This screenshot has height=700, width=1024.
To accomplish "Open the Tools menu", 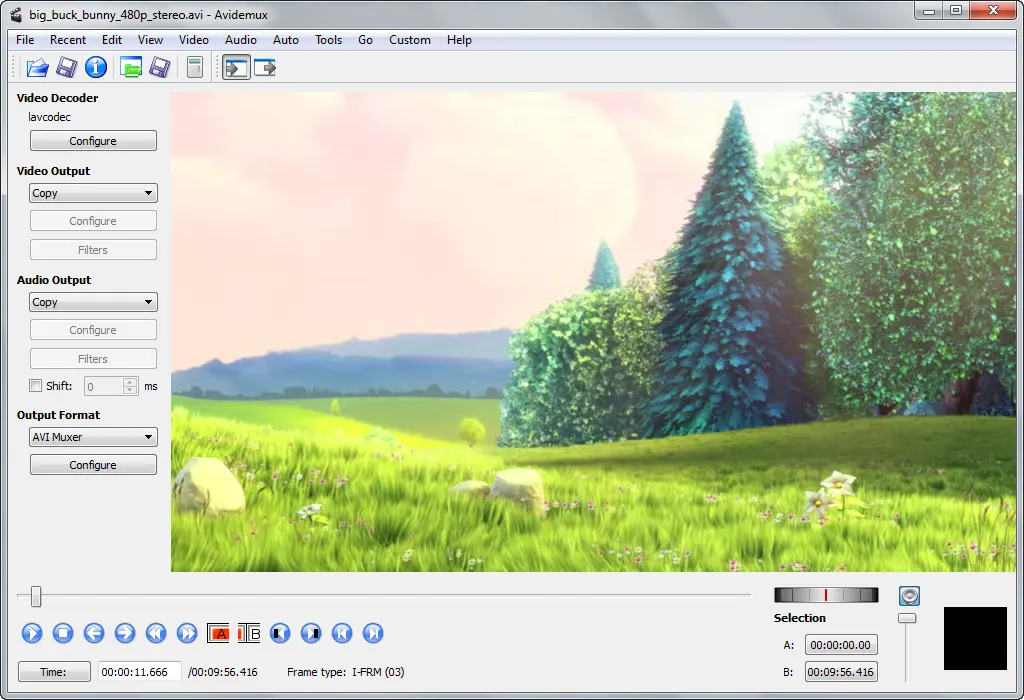I will pyautogui.click(x=328, y=40).
